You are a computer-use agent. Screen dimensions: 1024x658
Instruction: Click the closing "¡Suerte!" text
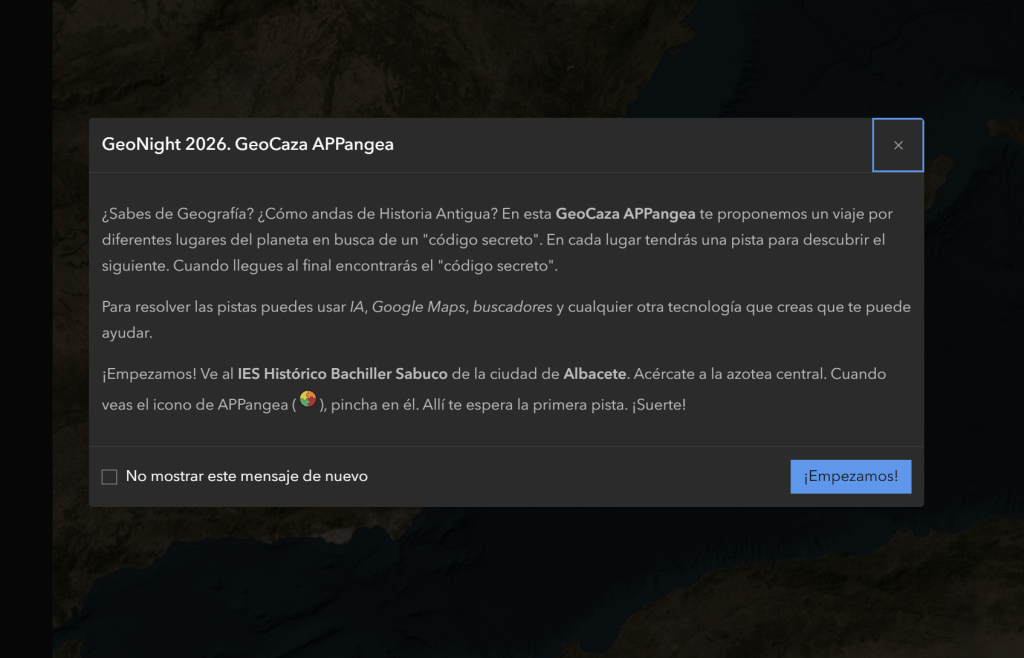[x=658, y=406]
